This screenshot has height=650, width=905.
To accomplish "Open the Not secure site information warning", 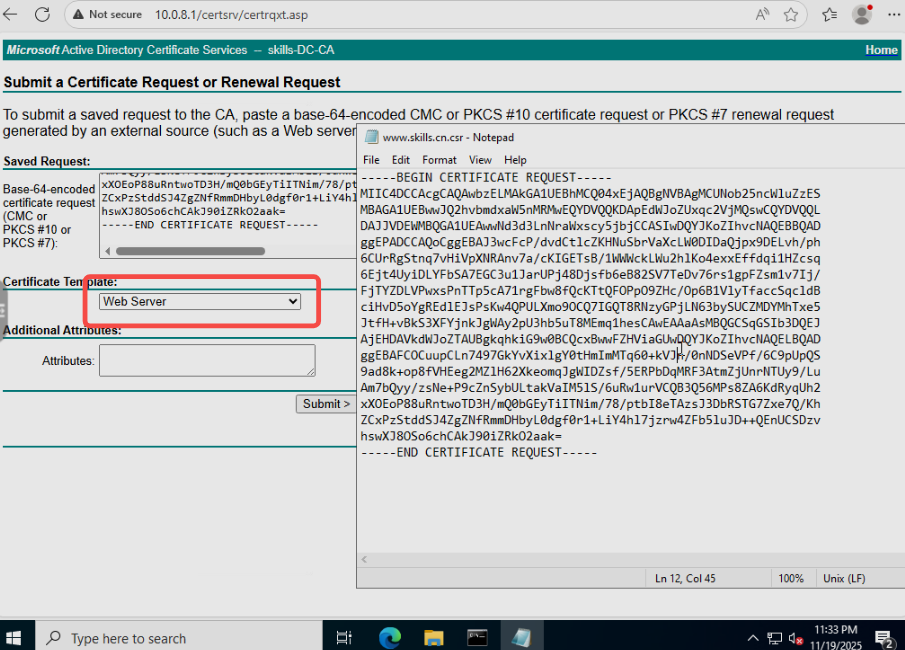I will 107,14.
